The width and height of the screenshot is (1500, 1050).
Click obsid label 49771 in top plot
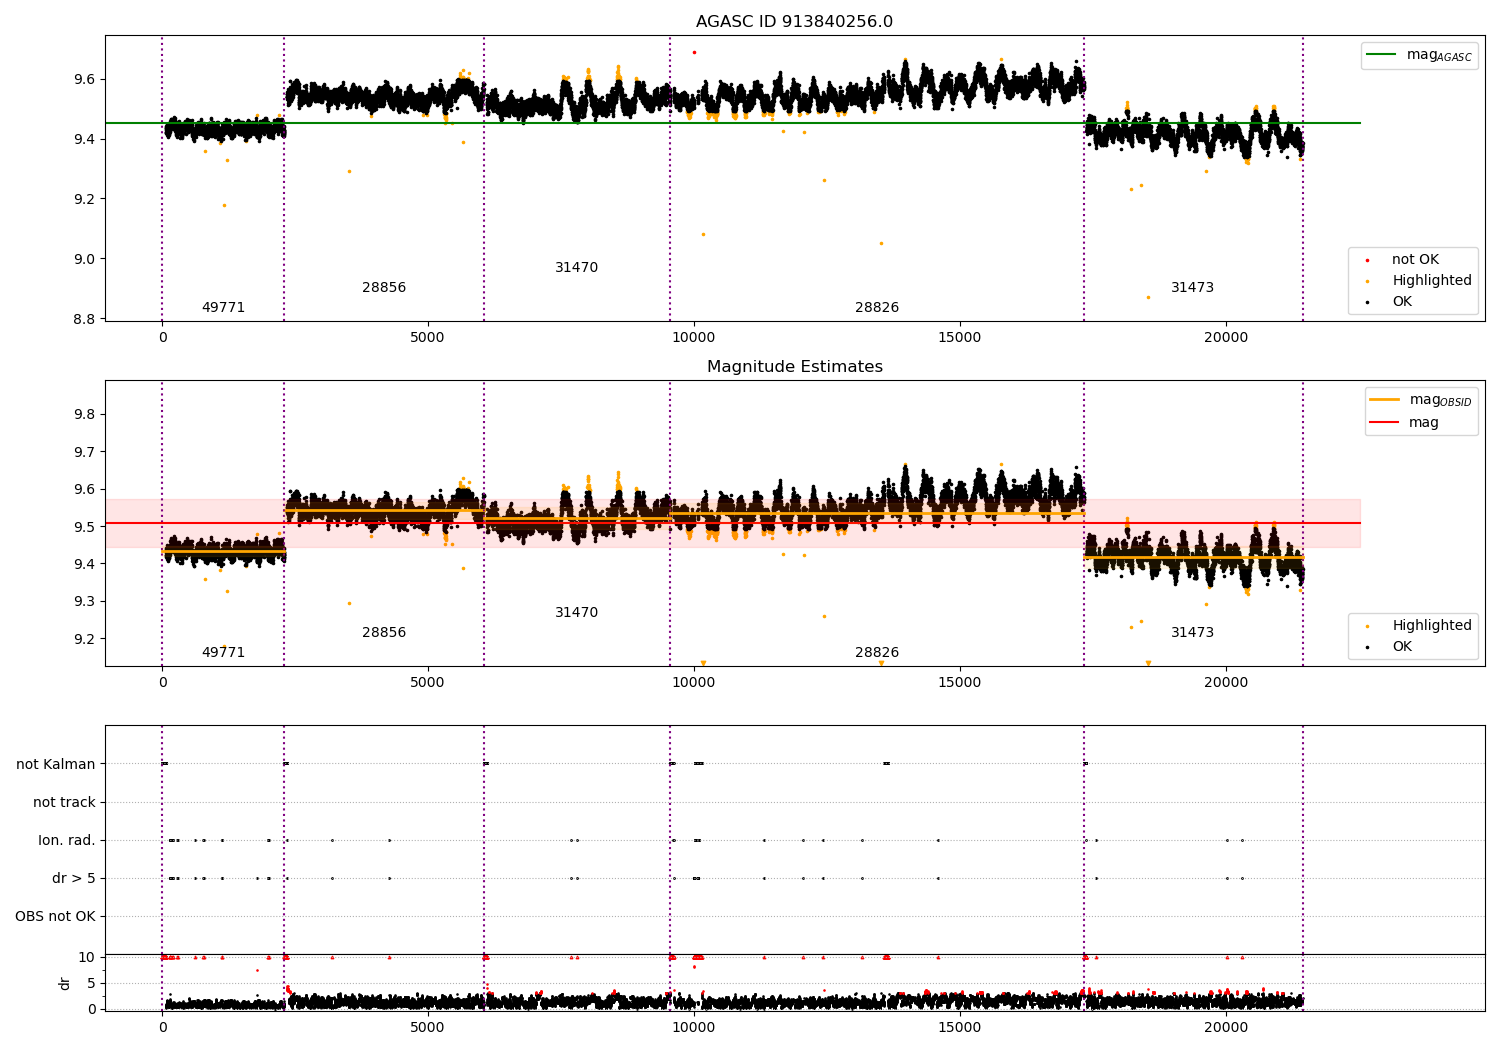223,308
